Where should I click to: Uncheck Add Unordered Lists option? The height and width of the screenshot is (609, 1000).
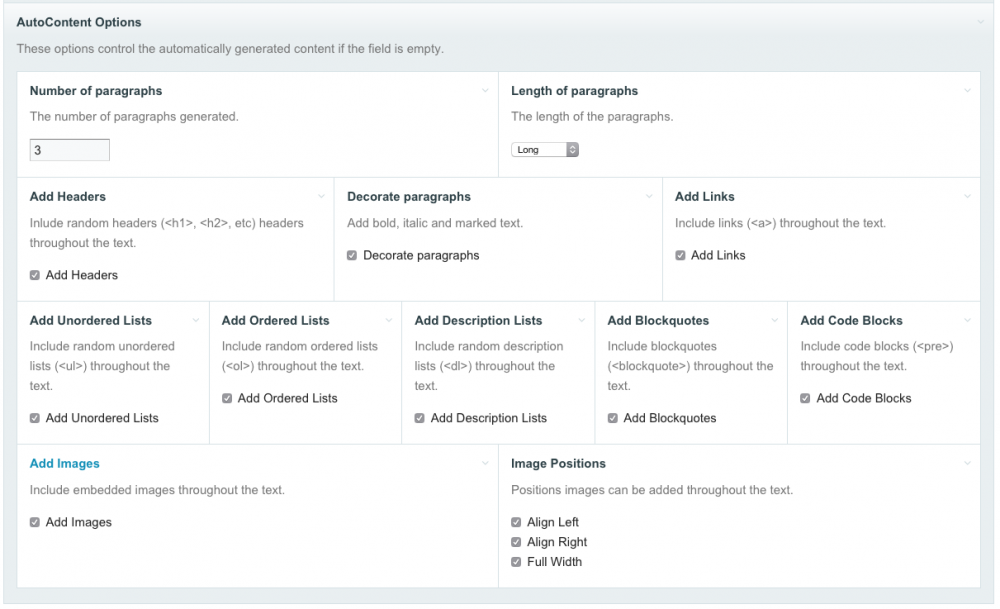tap(35, 418)
